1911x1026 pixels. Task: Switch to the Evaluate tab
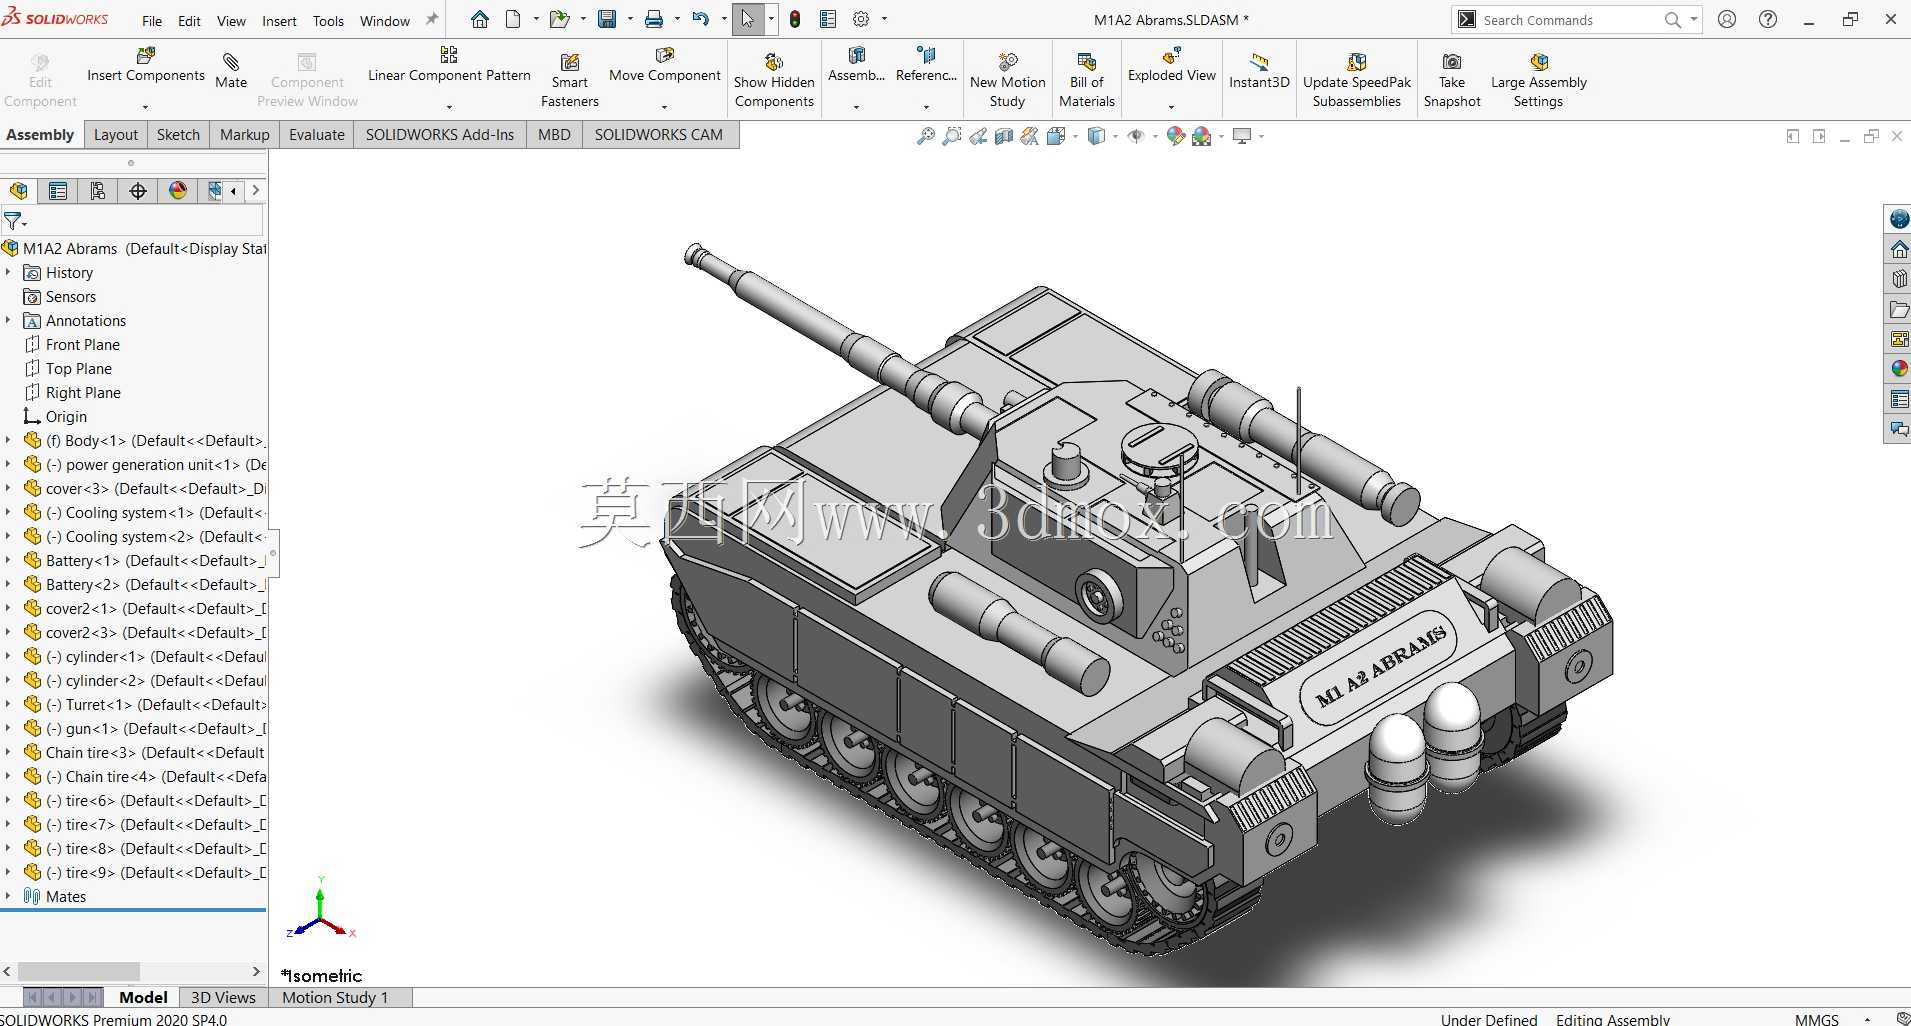(x=317, y=135)
